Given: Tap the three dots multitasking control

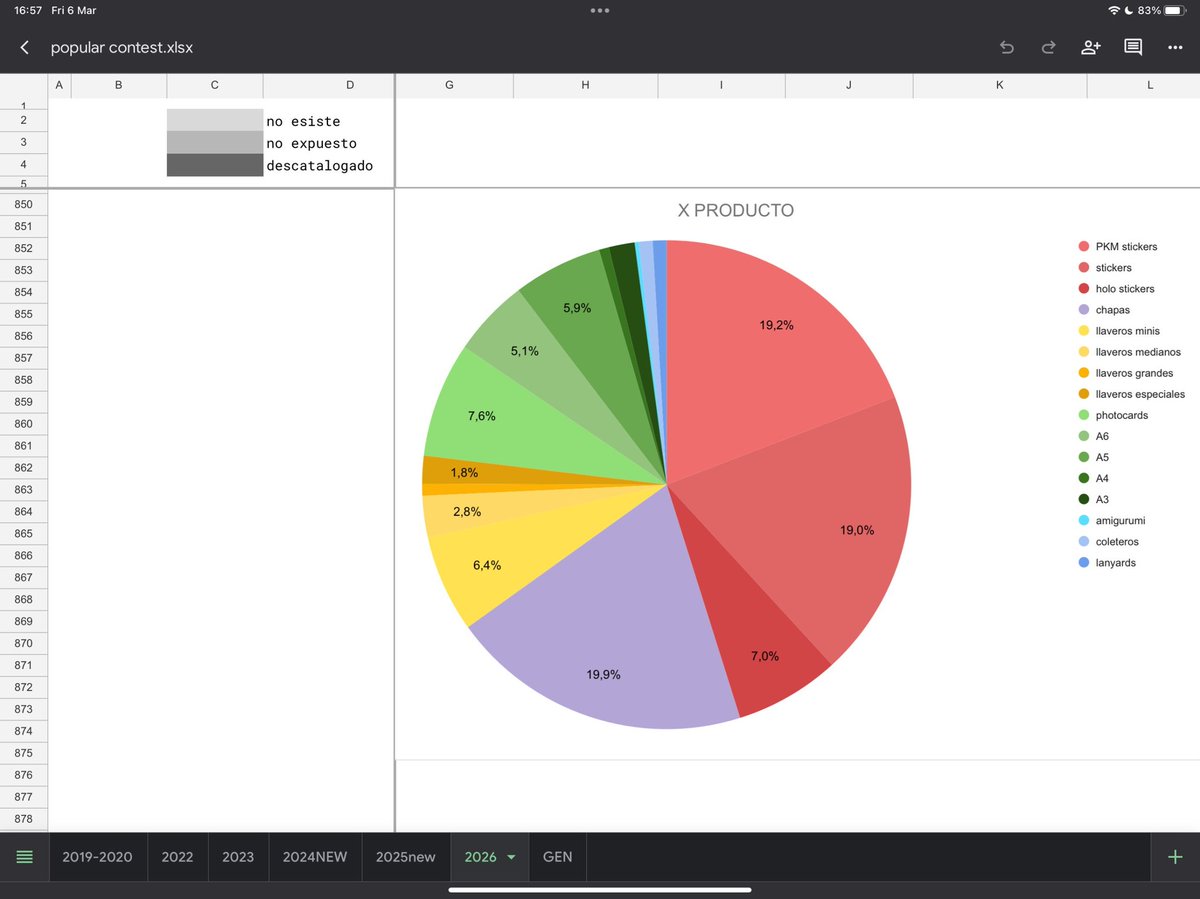Looking at the screenshot, I should tap(600, 10).
